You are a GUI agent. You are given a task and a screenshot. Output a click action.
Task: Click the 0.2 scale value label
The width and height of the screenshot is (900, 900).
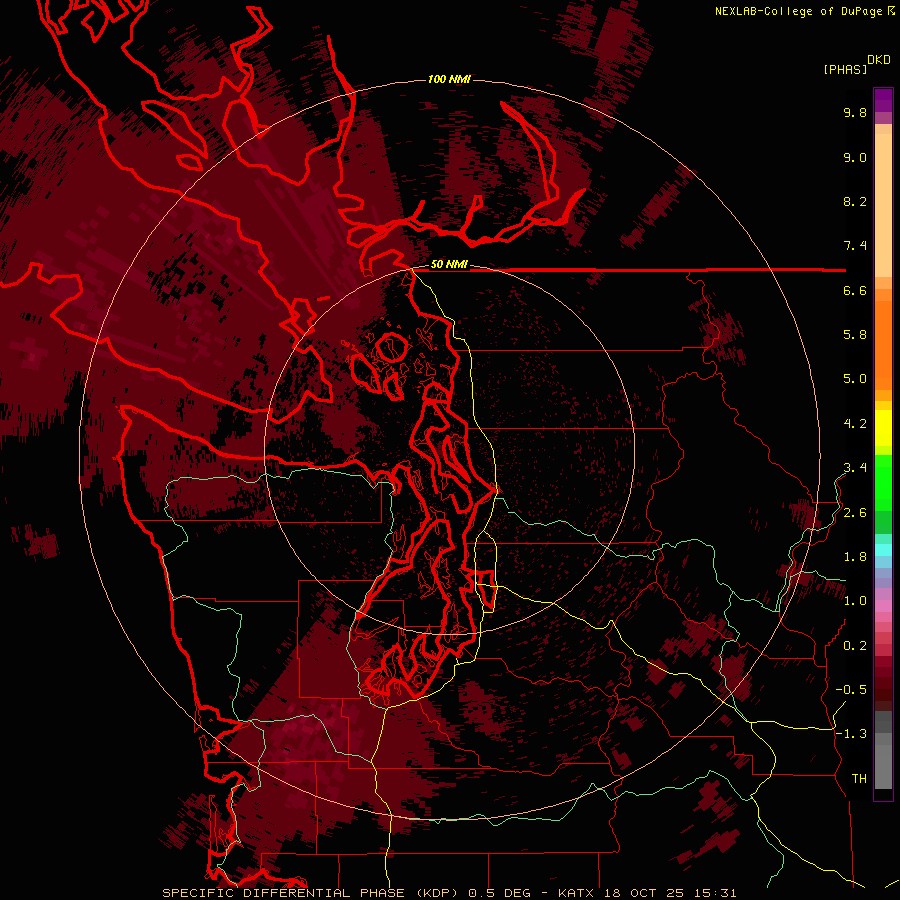coord(855,646)
